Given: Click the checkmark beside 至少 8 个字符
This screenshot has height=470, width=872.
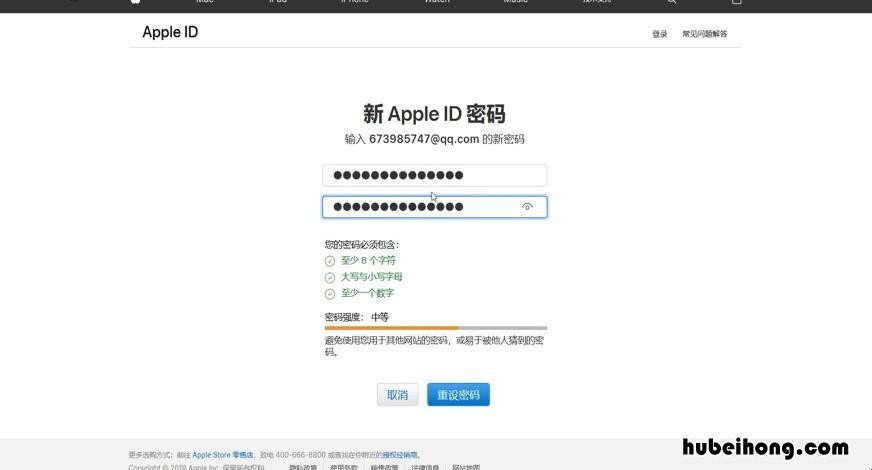Looking at the screenshot, I should [x=330, y=261].
